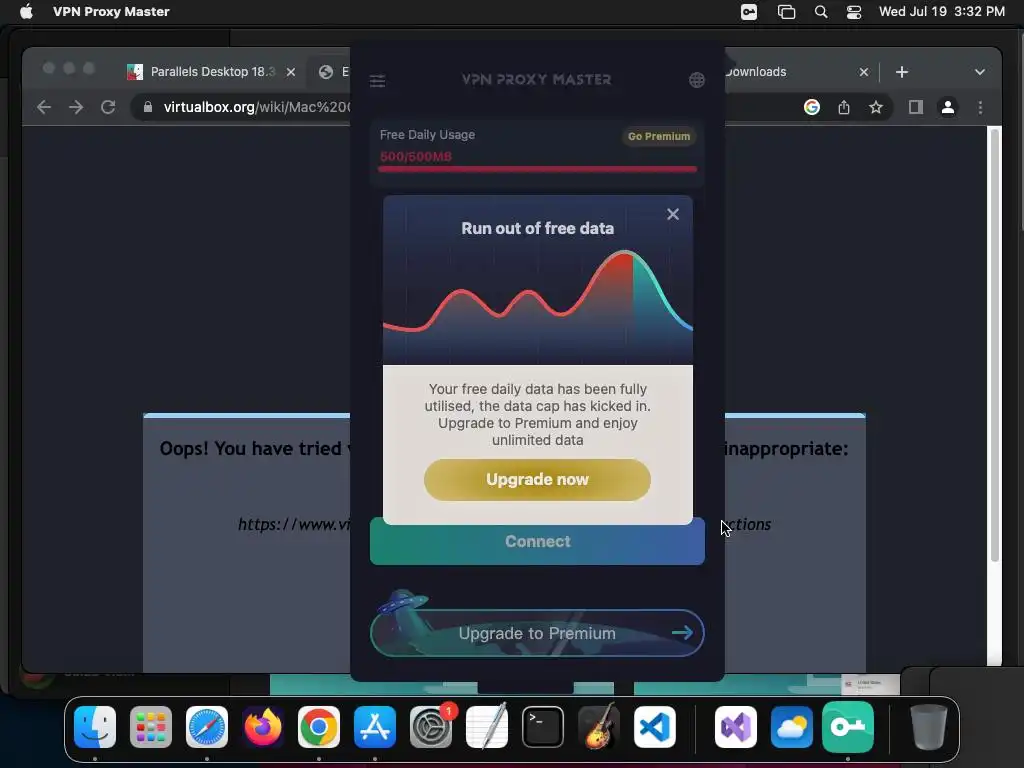Open the VPN Proxy Master app menu

pyautogui.click(x=111, y=12)
